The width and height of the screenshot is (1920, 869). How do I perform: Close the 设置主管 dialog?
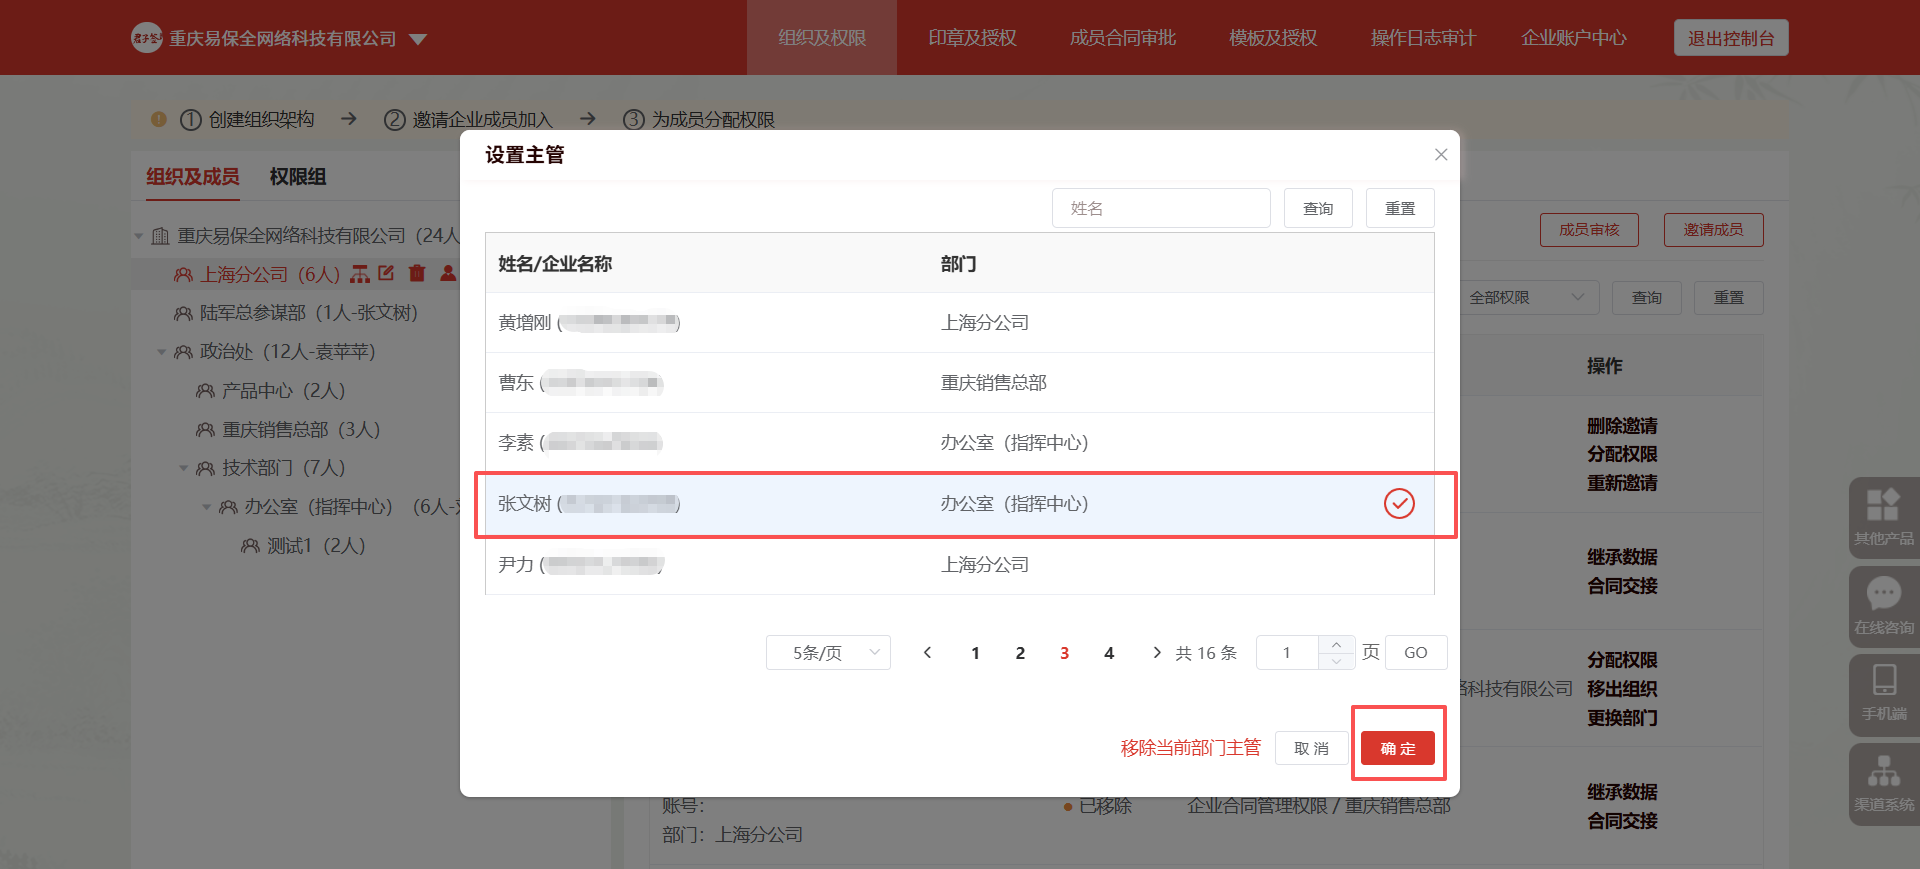[x=1440, y=154]
